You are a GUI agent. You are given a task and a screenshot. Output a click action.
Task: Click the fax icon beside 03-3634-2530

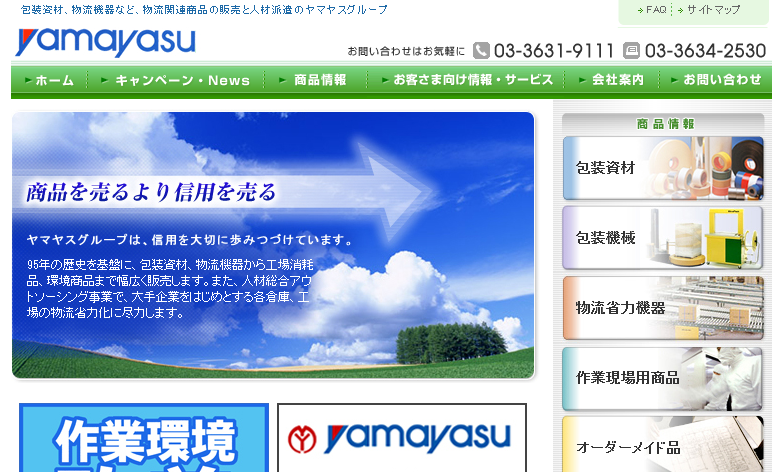click(632, 50)
